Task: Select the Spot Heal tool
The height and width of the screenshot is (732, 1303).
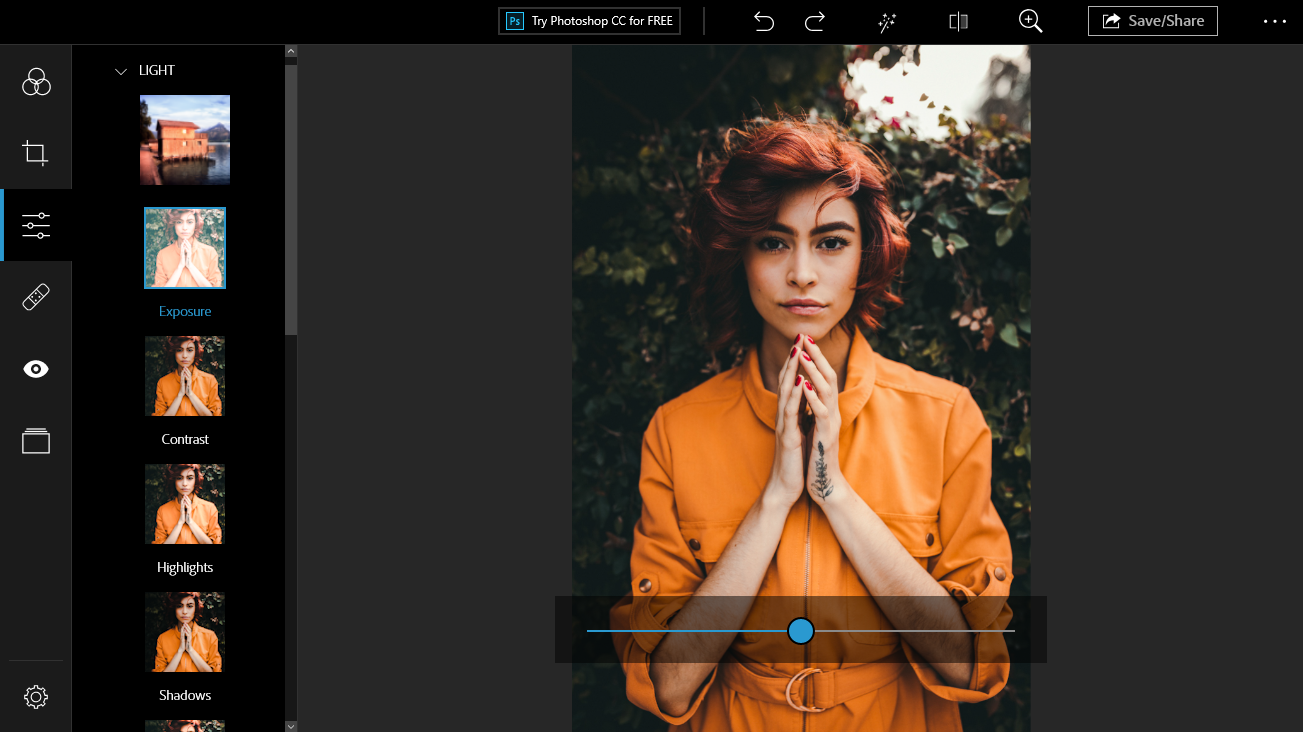Action: pos(36,296)
